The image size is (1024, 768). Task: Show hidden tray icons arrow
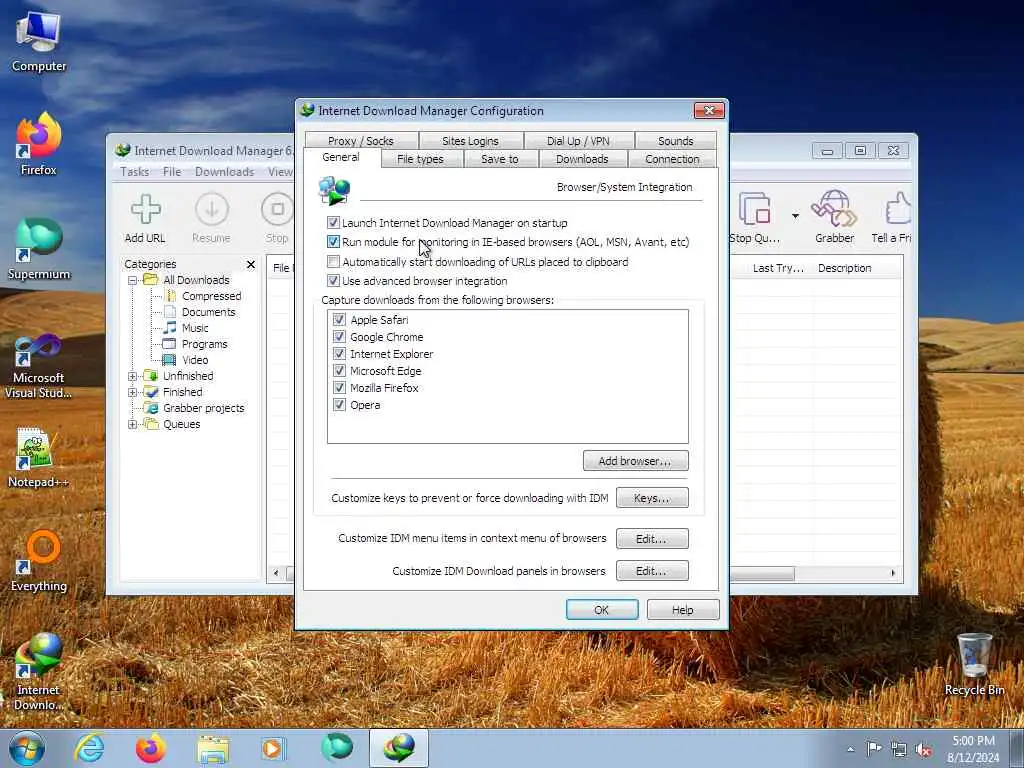click(850, 750)
